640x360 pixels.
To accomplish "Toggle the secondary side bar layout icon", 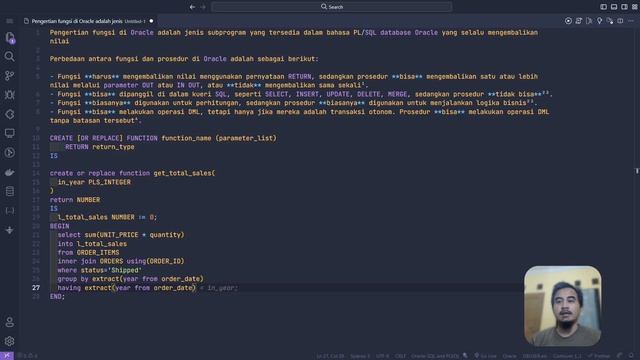I will [x=624, y=7].
